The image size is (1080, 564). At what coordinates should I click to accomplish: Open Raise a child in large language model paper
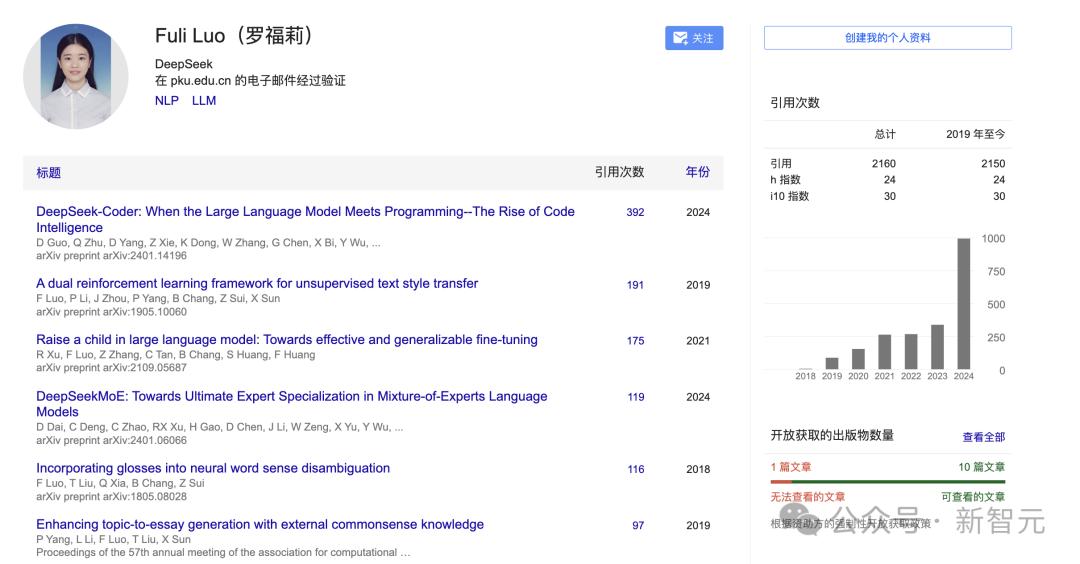coord(287,340)
